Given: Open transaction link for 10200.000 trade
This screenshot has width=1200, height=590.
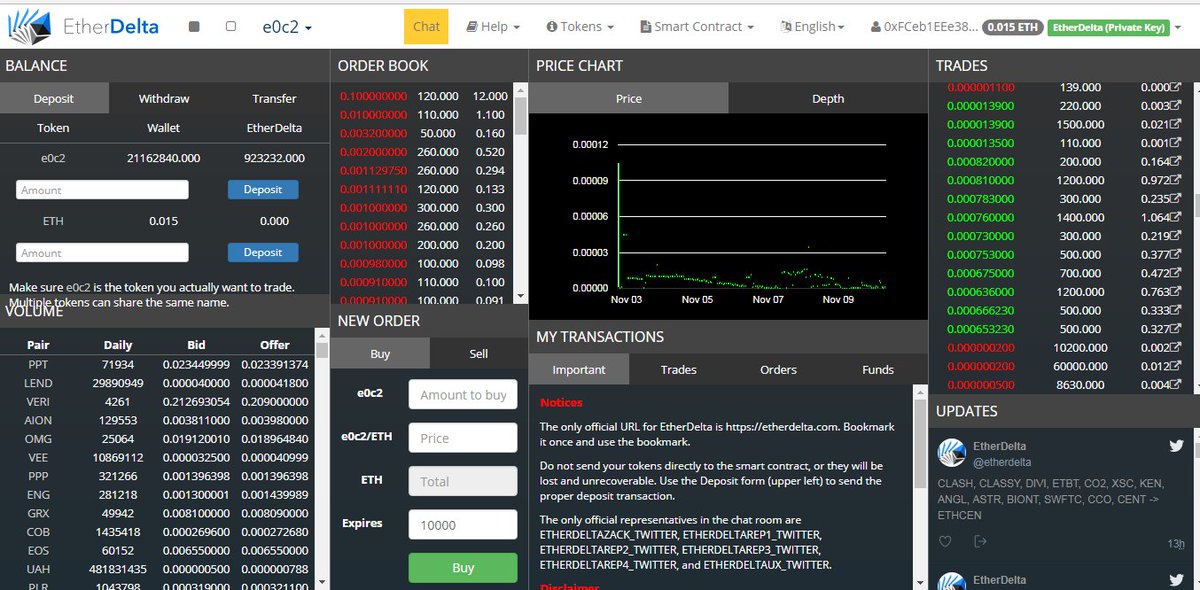Looking at the screenshot, I should coord(1176,347).
